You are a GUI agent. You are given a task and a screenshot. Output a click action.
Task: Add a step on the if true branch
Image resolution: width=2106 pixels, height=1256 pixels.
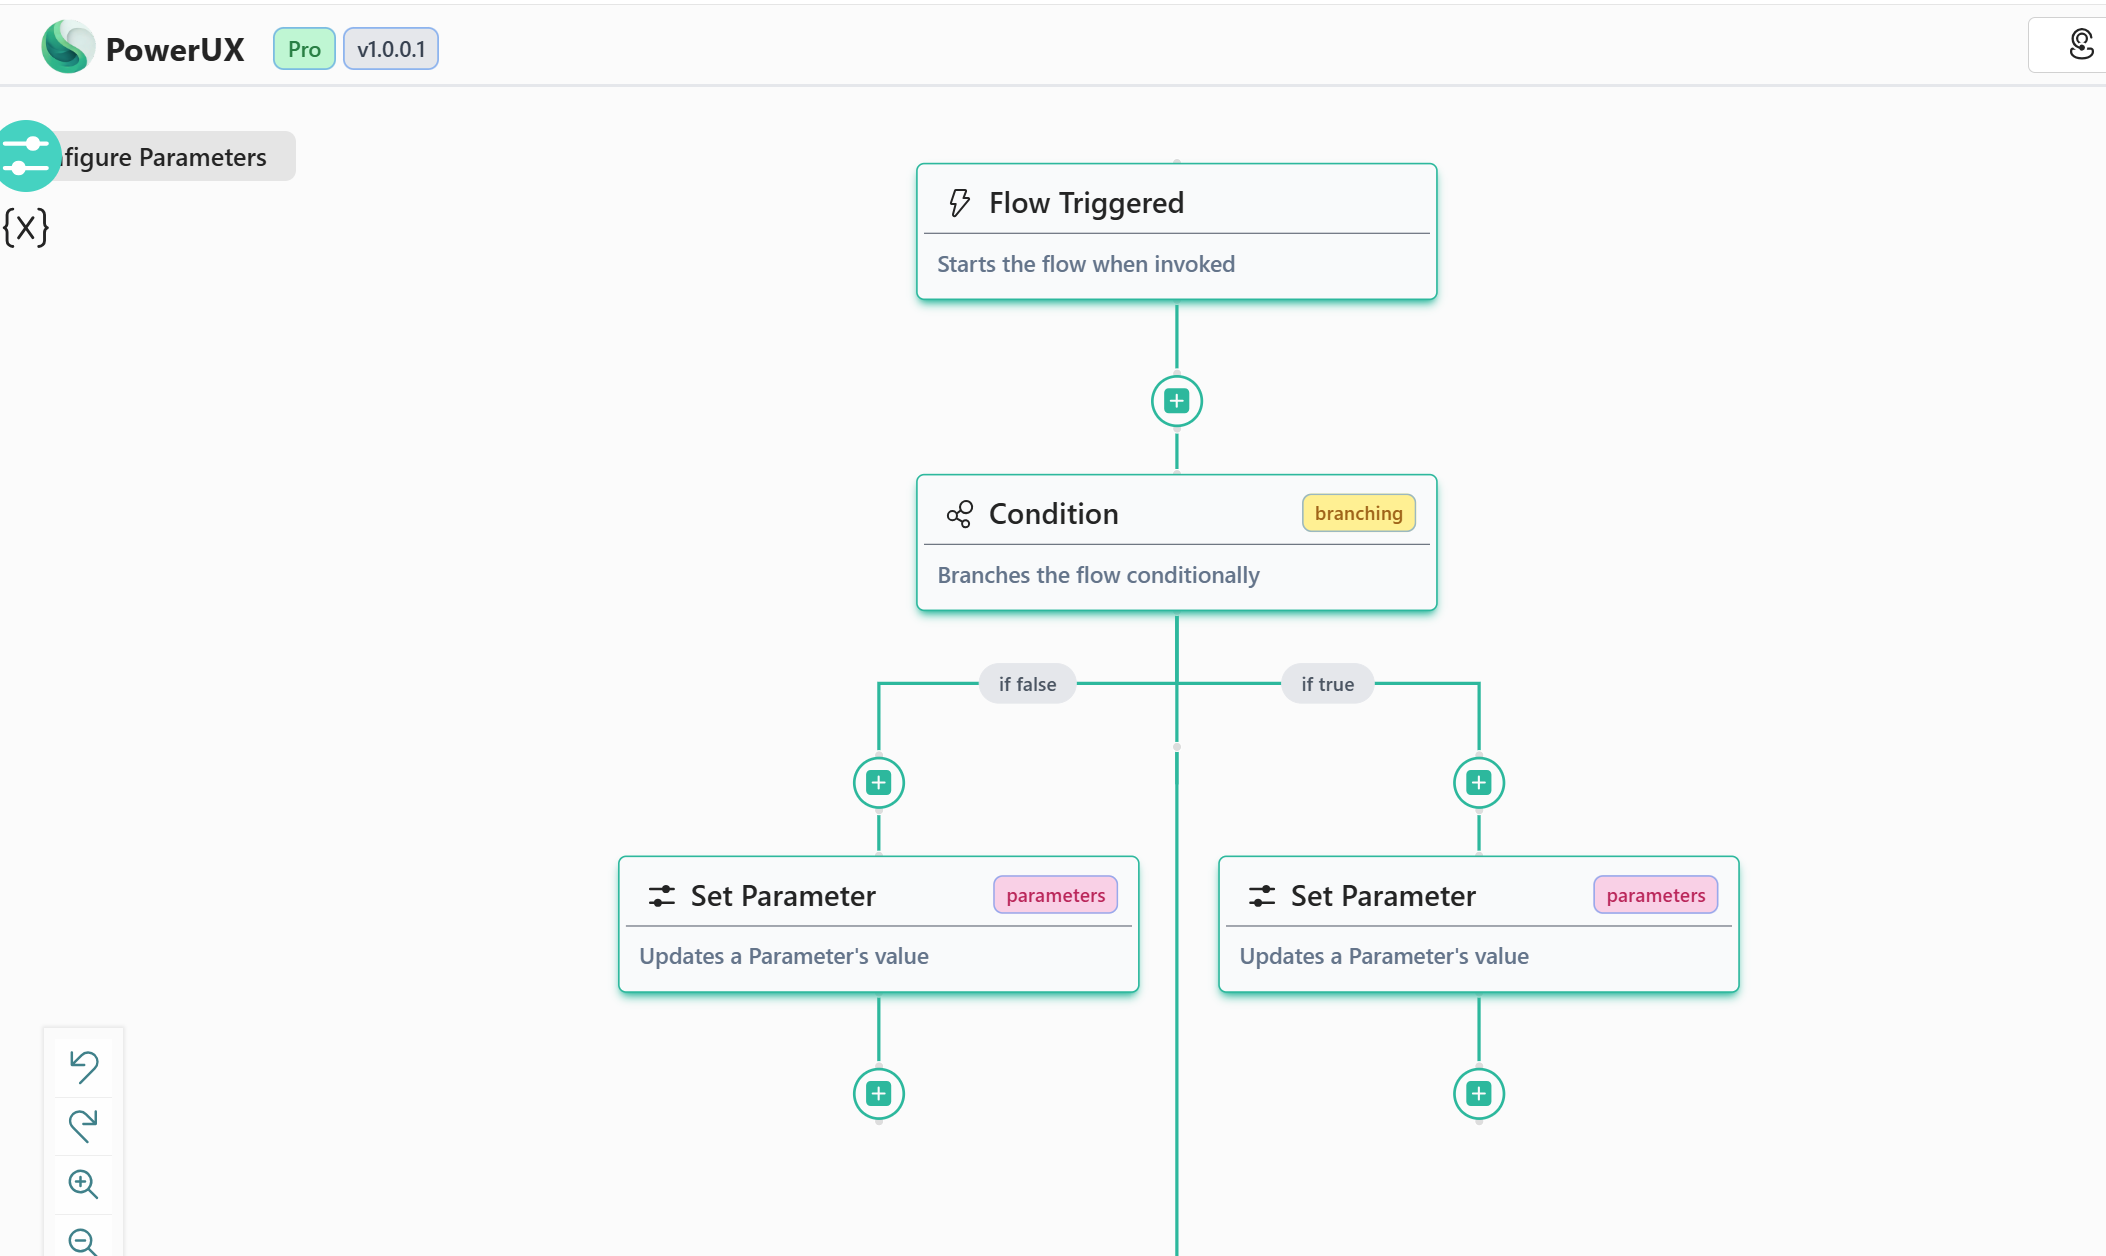1479,782
